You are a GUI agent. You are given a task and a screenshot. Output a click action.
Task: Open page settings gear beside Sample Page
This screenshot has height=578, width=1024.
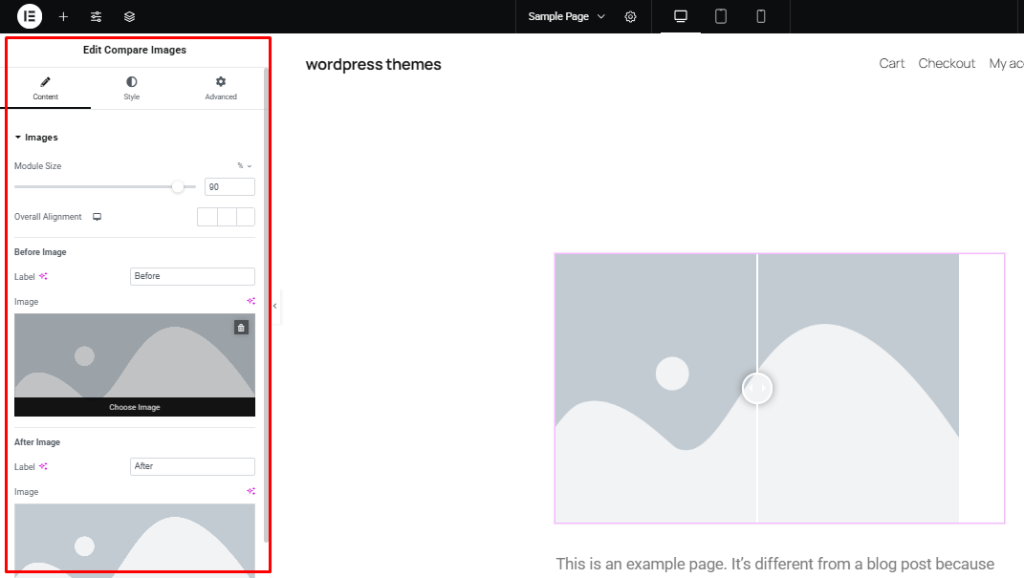tap(630, 17)
